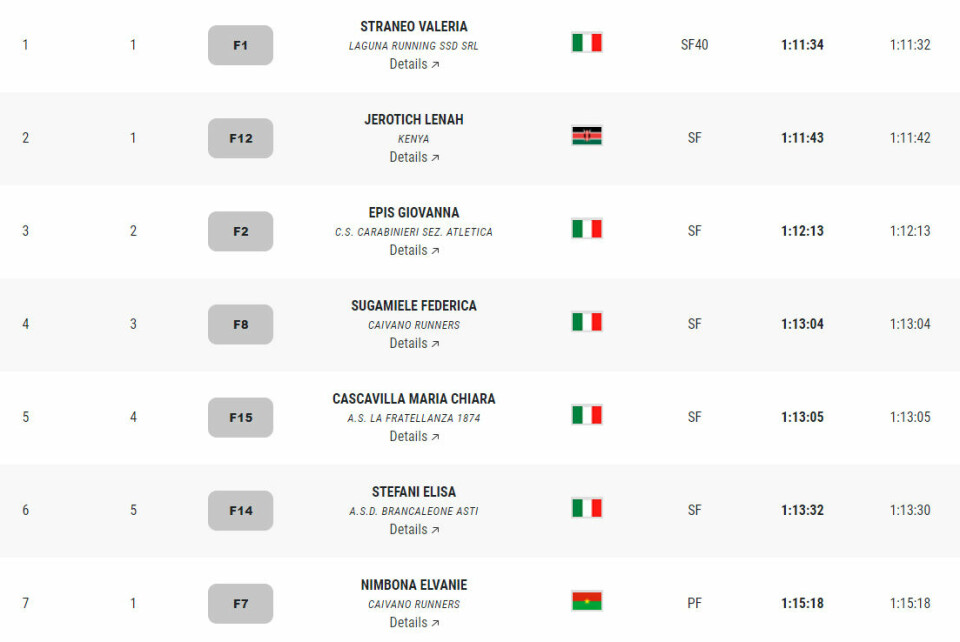Click the Italian flag beside Stefani Elisa
The height and width of the screenshot is (642, 960).
[587, 508]
